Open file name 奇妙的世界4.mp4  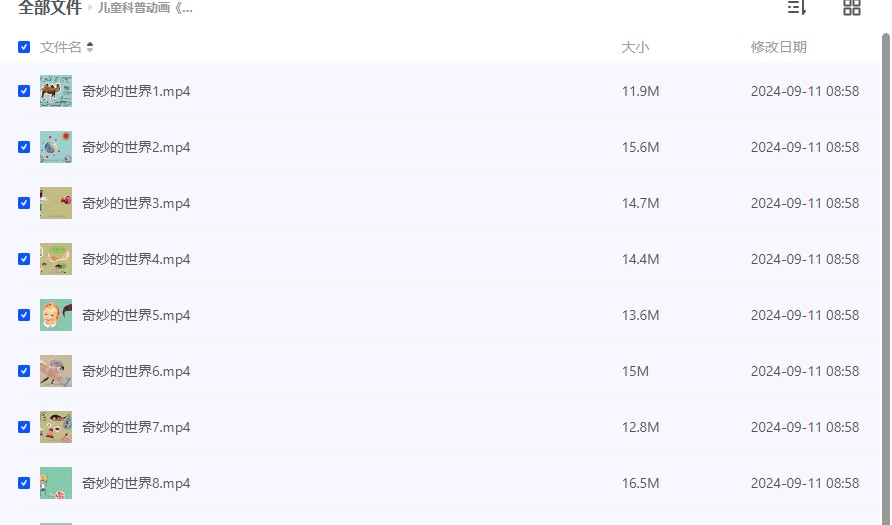136,259
